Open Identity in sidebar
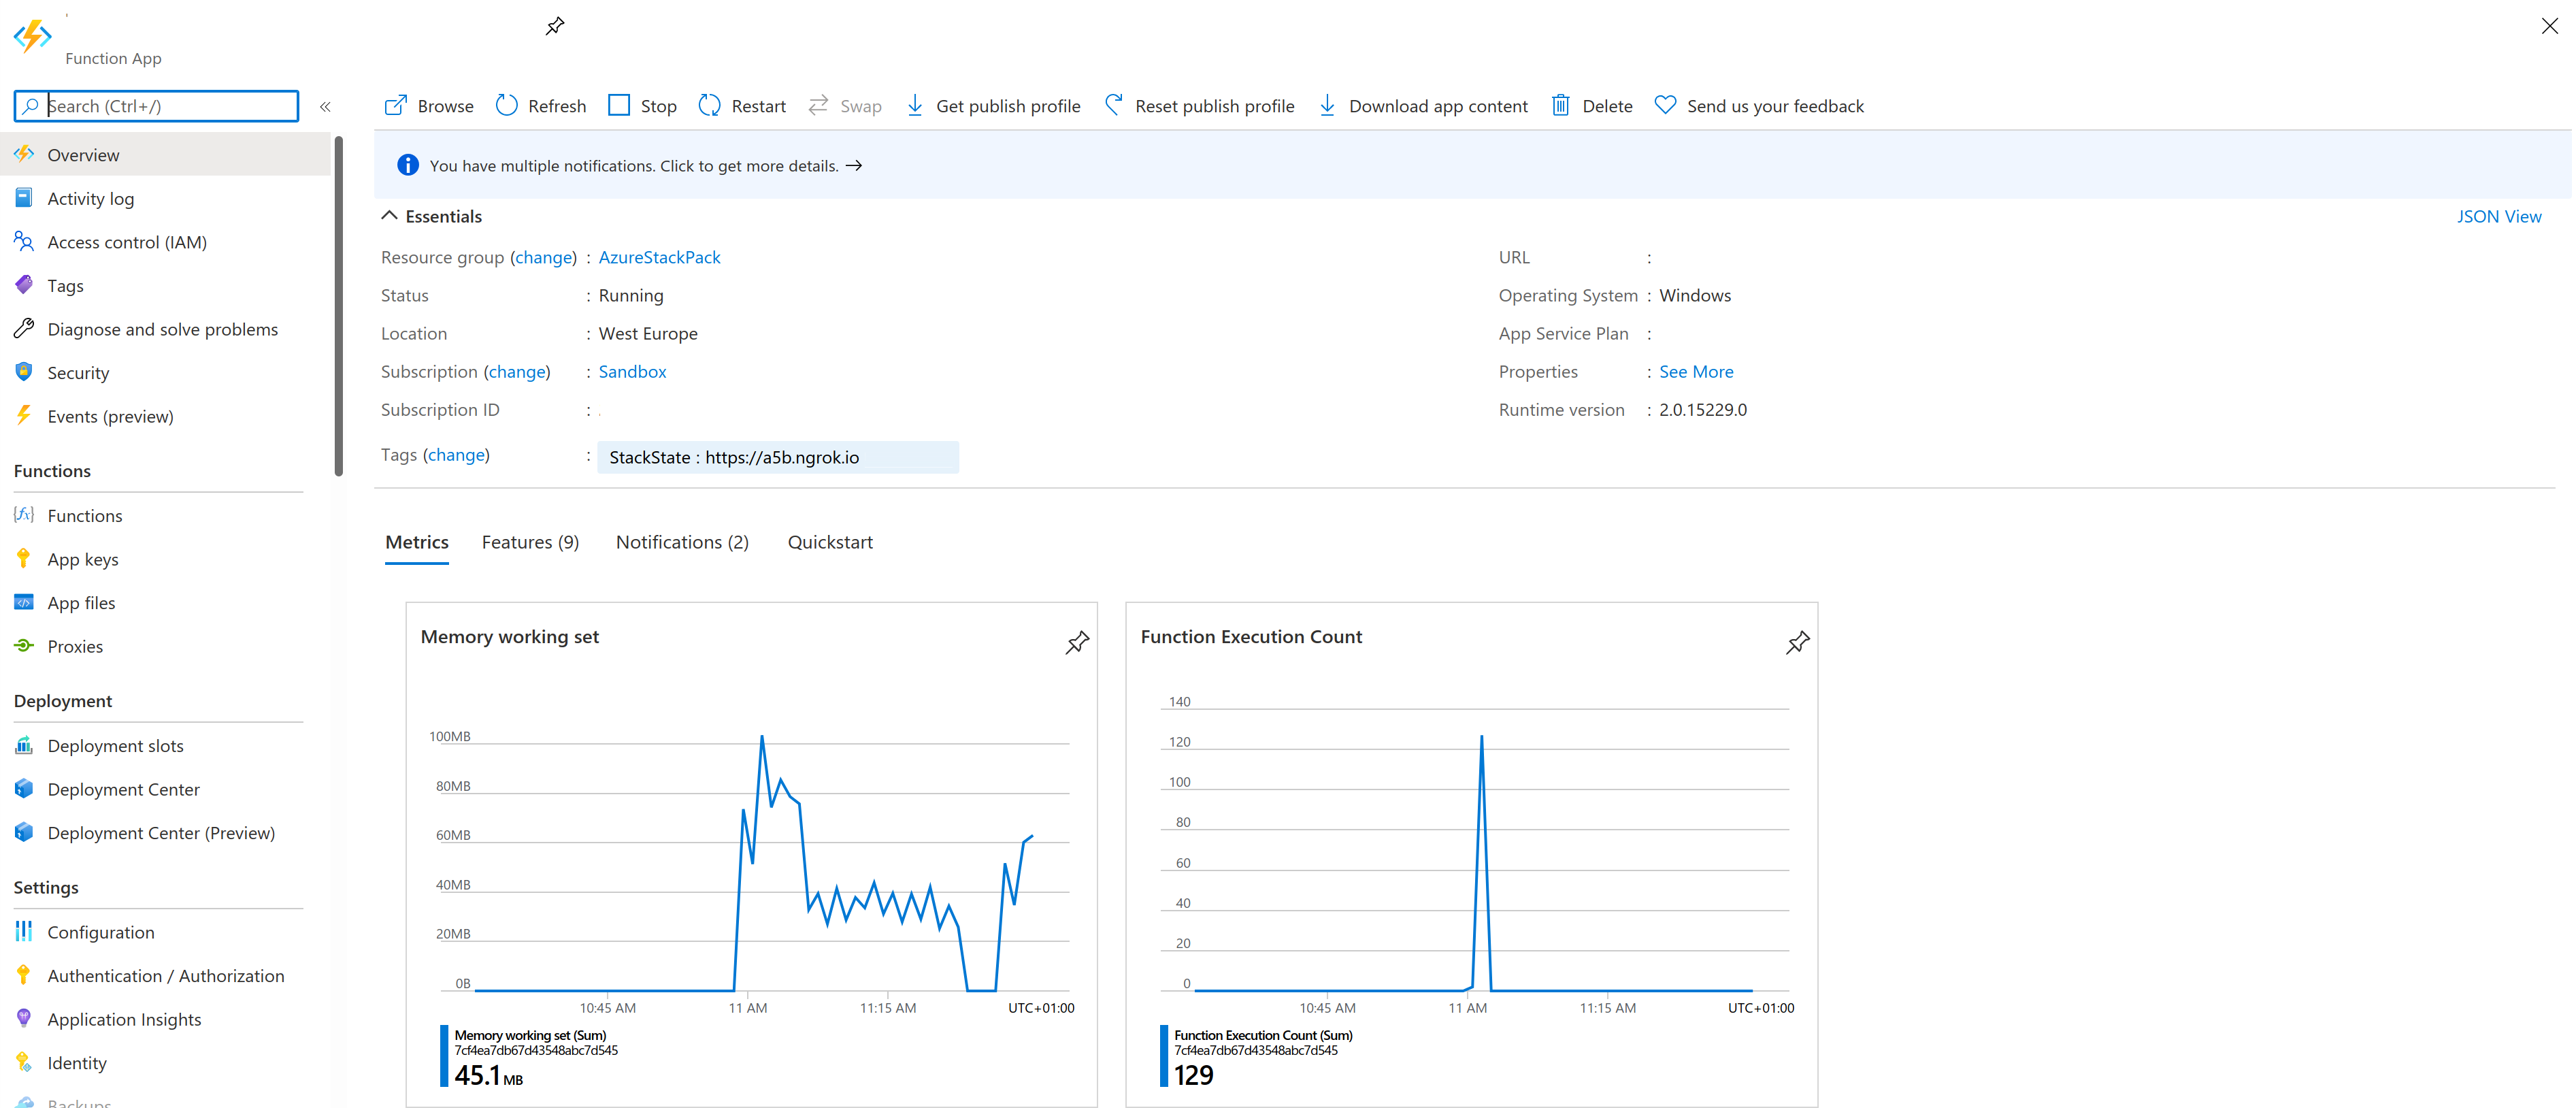The height and width of the screenshot is (1108, 2576). [x=165, y=1062]
